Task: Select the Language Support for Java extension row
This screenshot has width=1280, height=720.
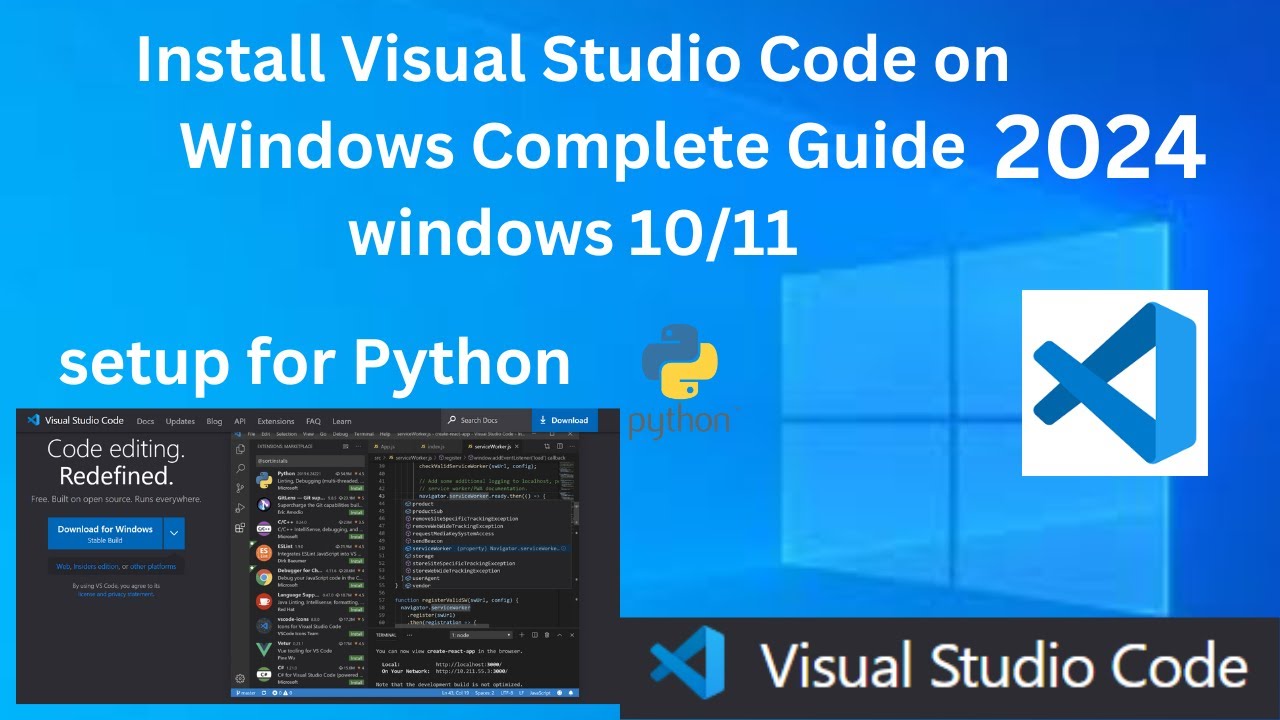Action: pos(309,601)
